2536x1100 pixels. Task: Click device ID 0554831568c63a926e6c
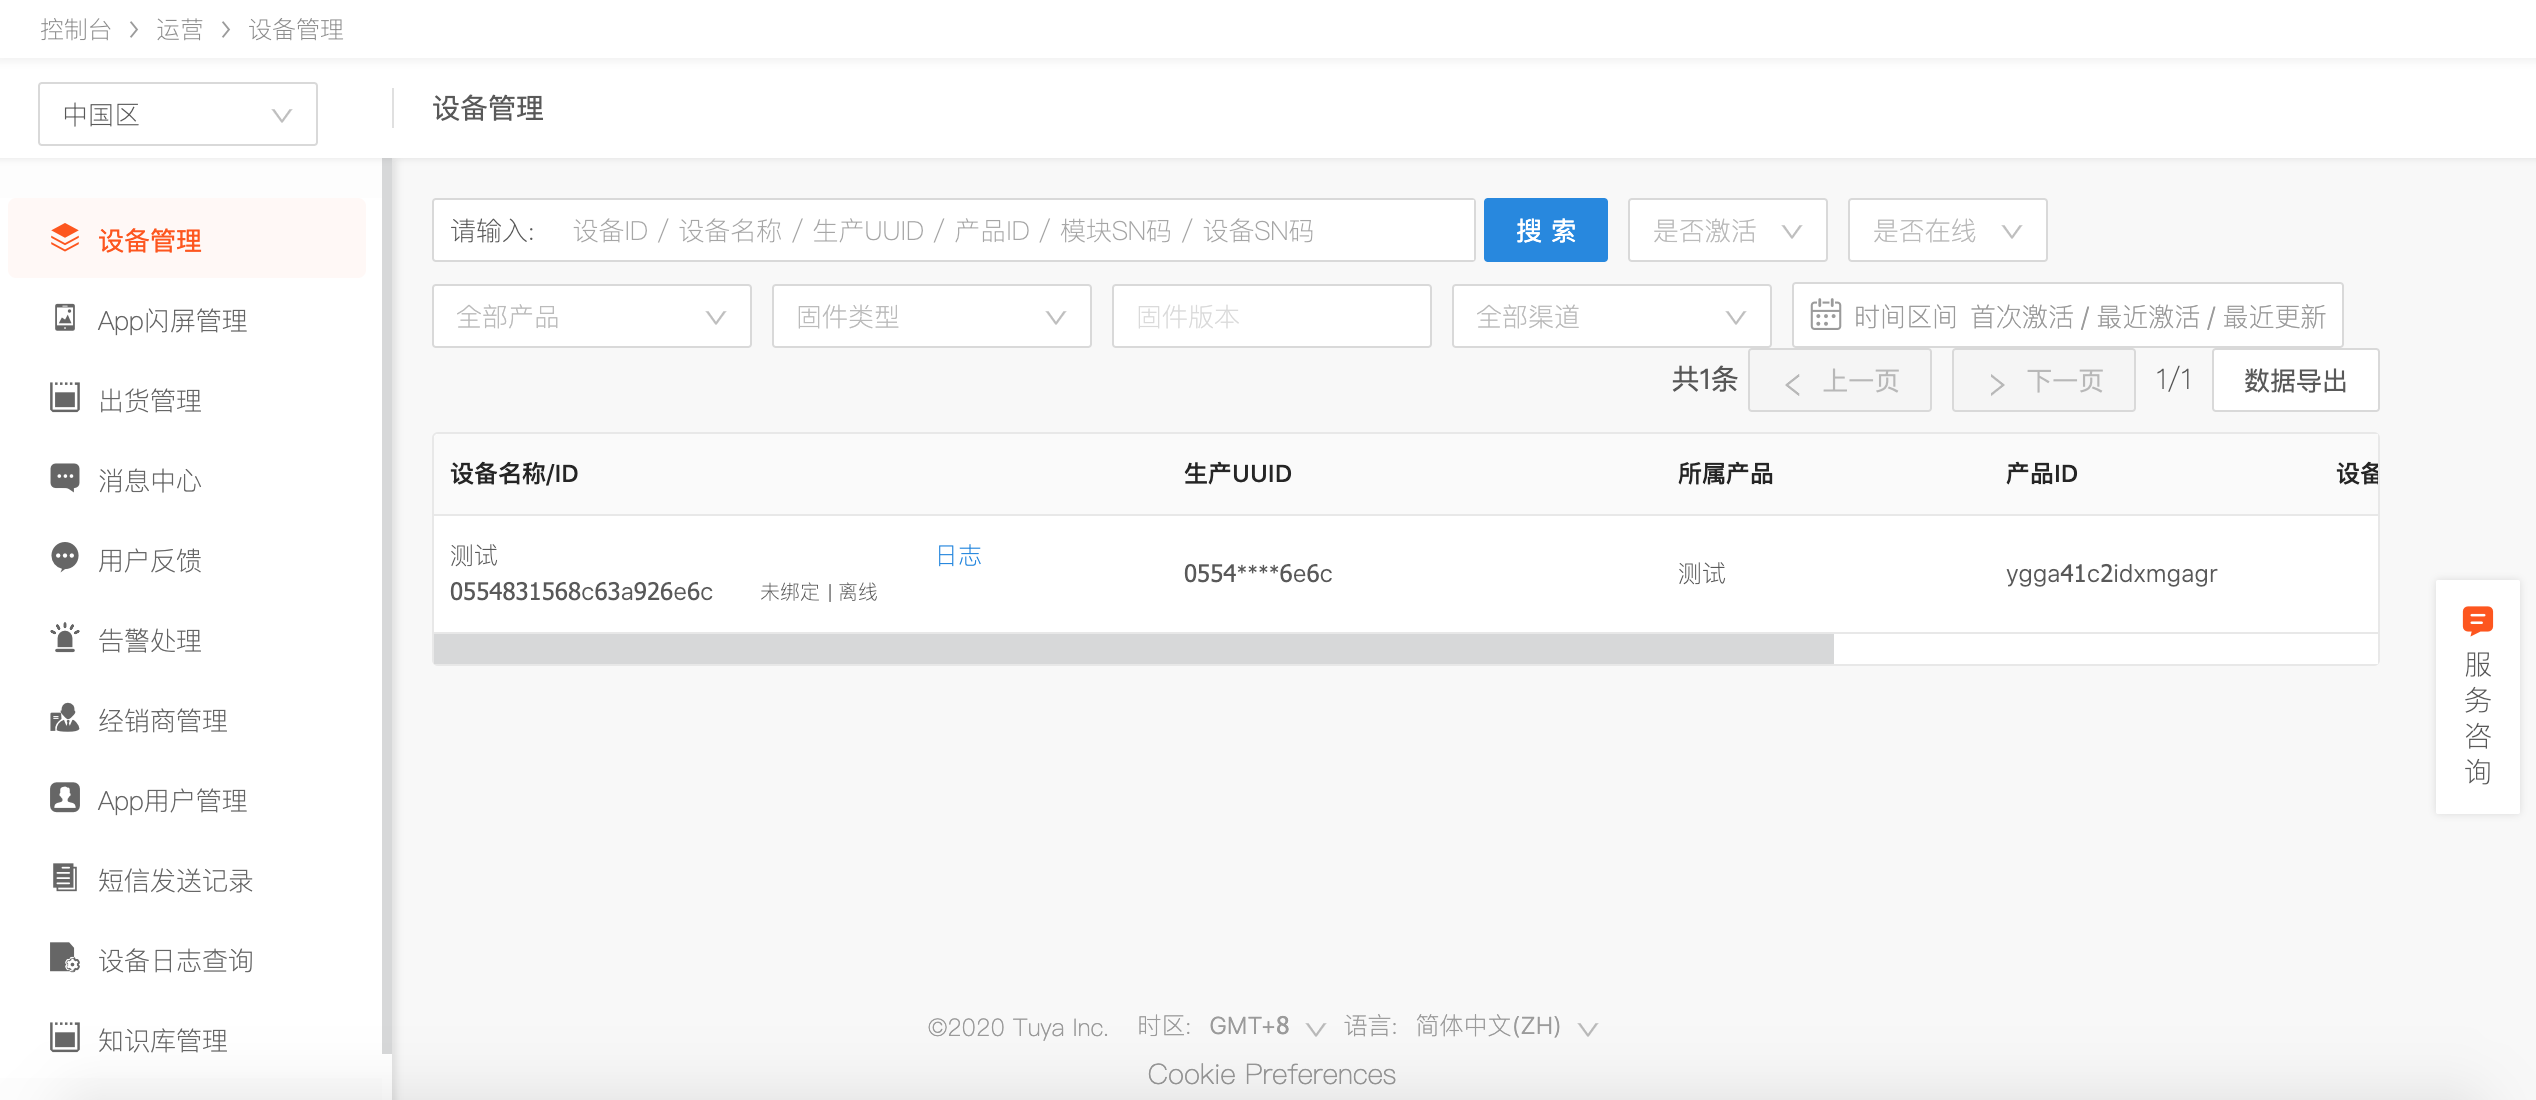click(x=581, y=591)
